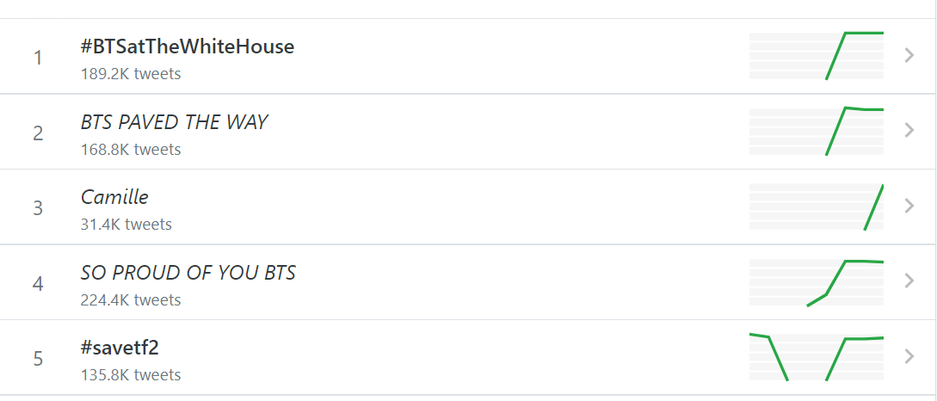Click the 189.2K tweets count
The height and width of the screenshot is (401, 937).
pyautogui.click(x=131, y=74)
